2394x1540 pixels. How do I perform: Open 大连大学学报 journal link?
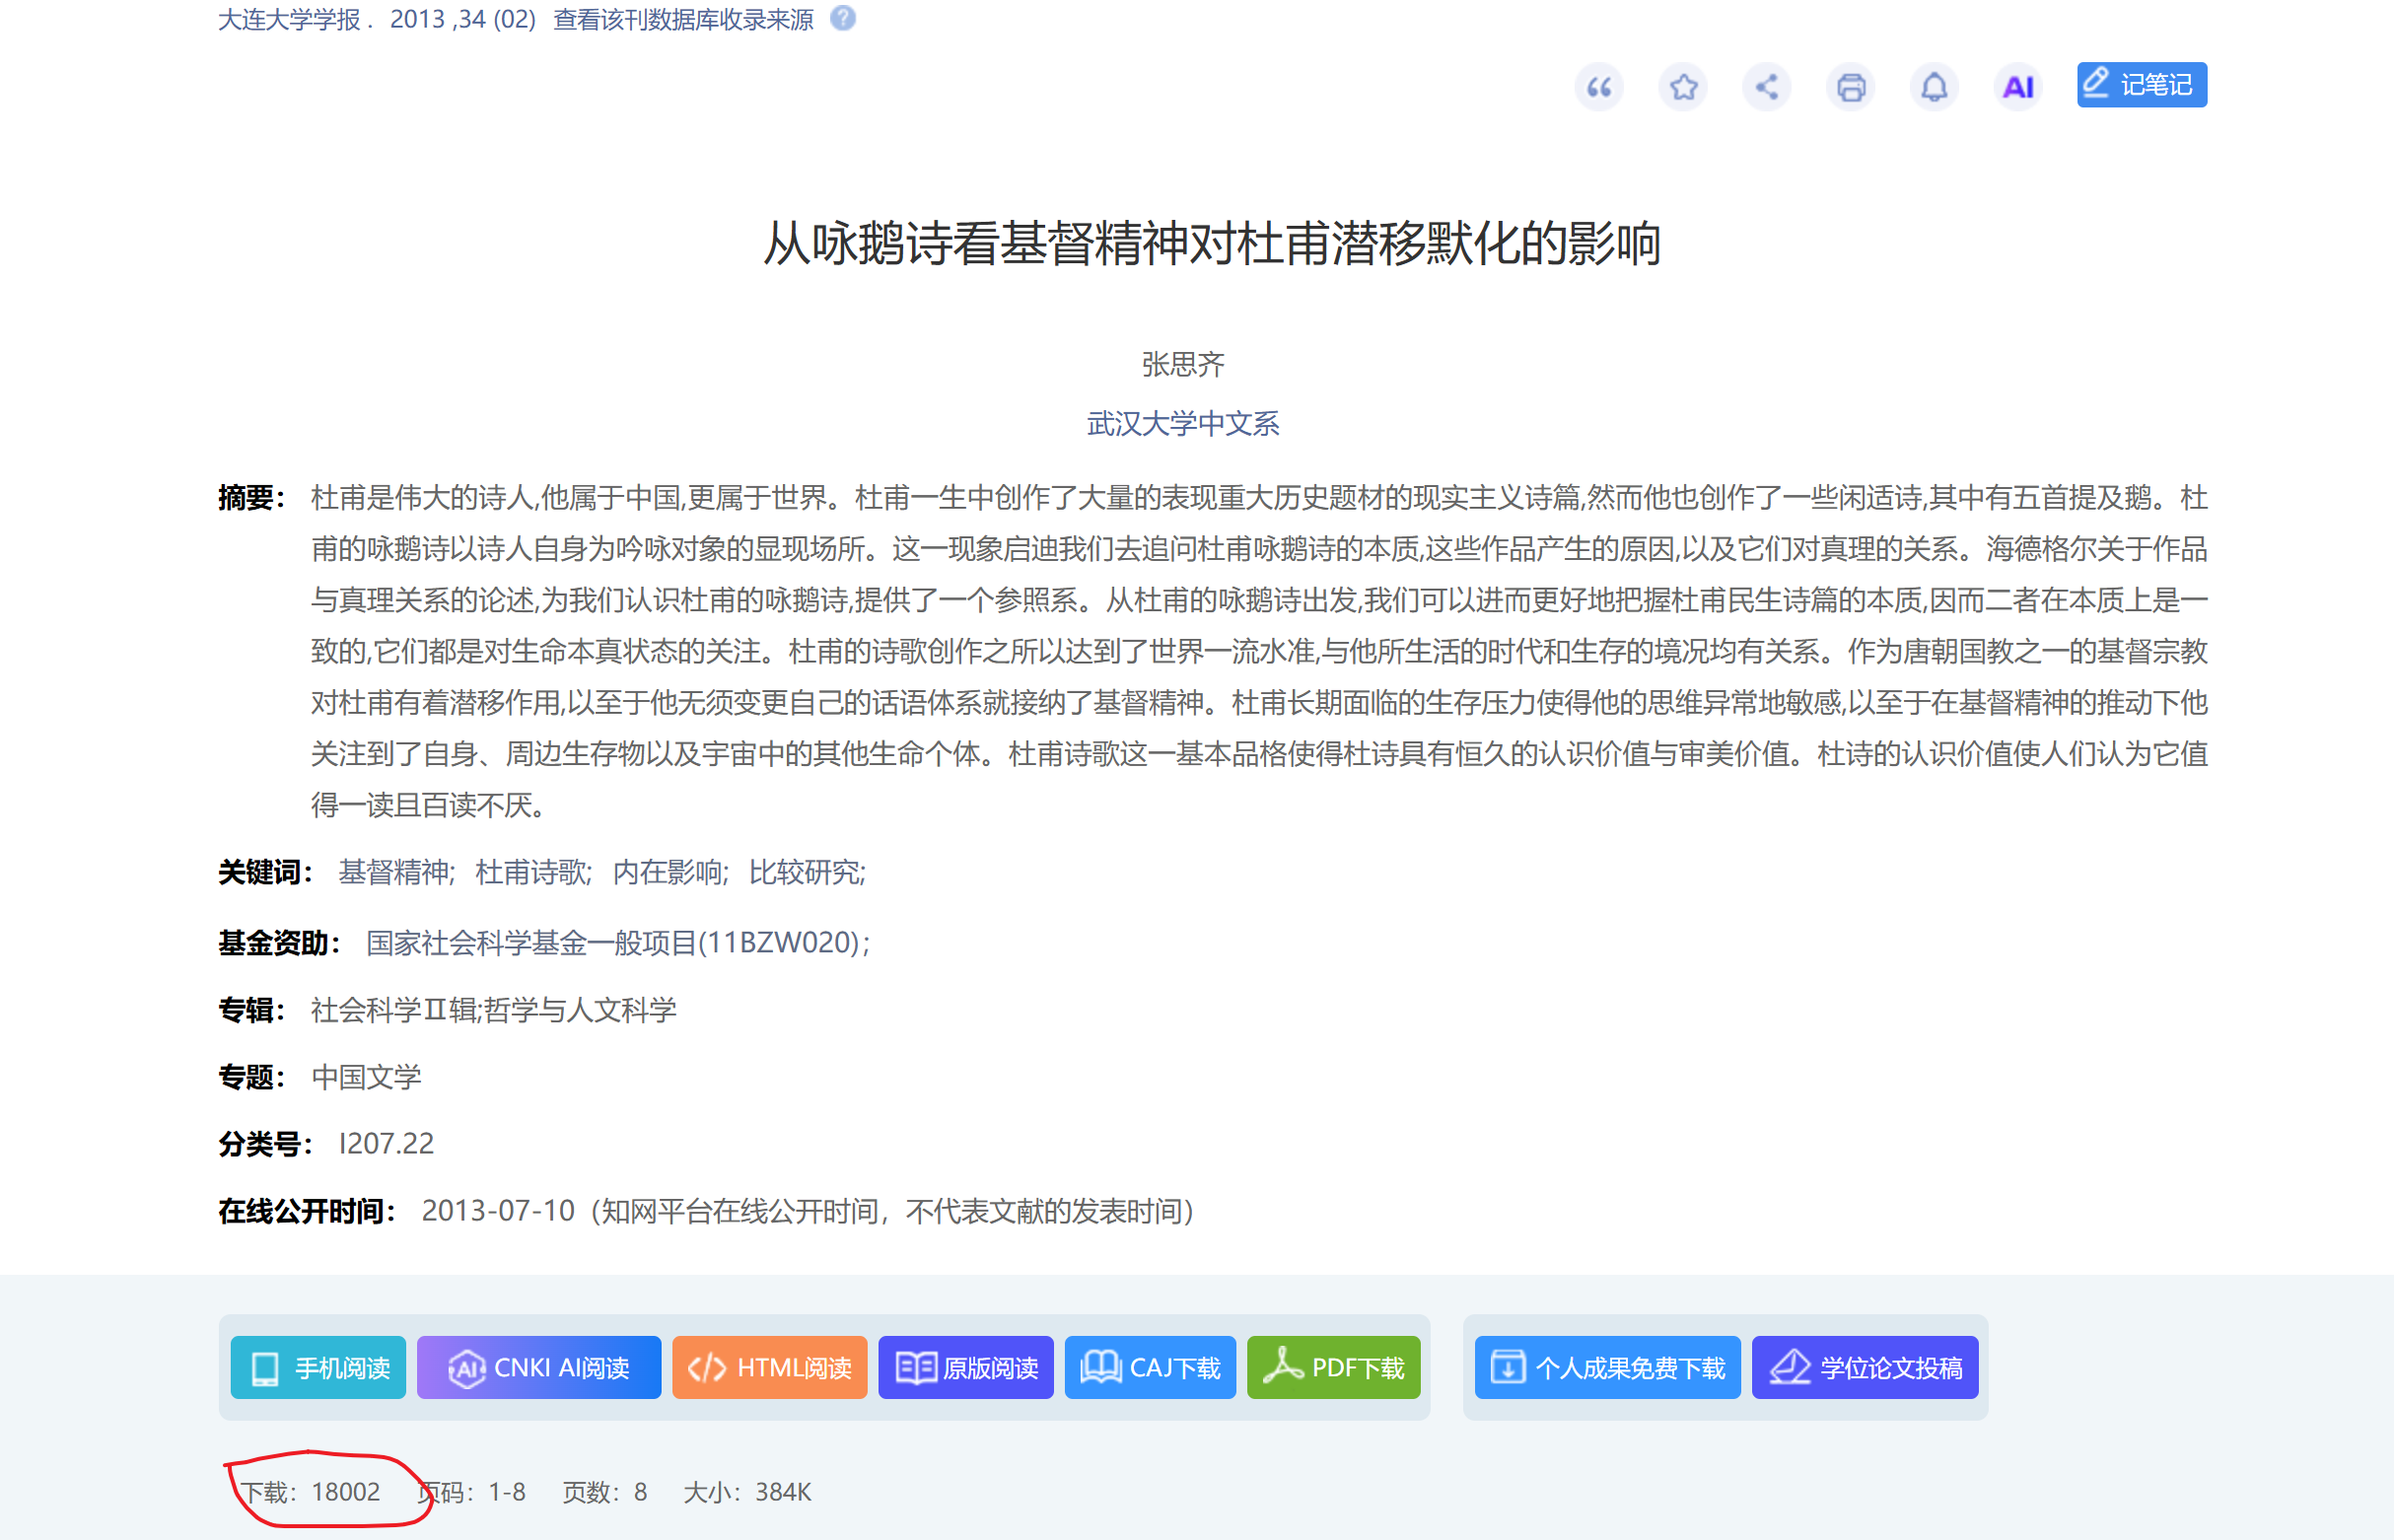point(289,19)
